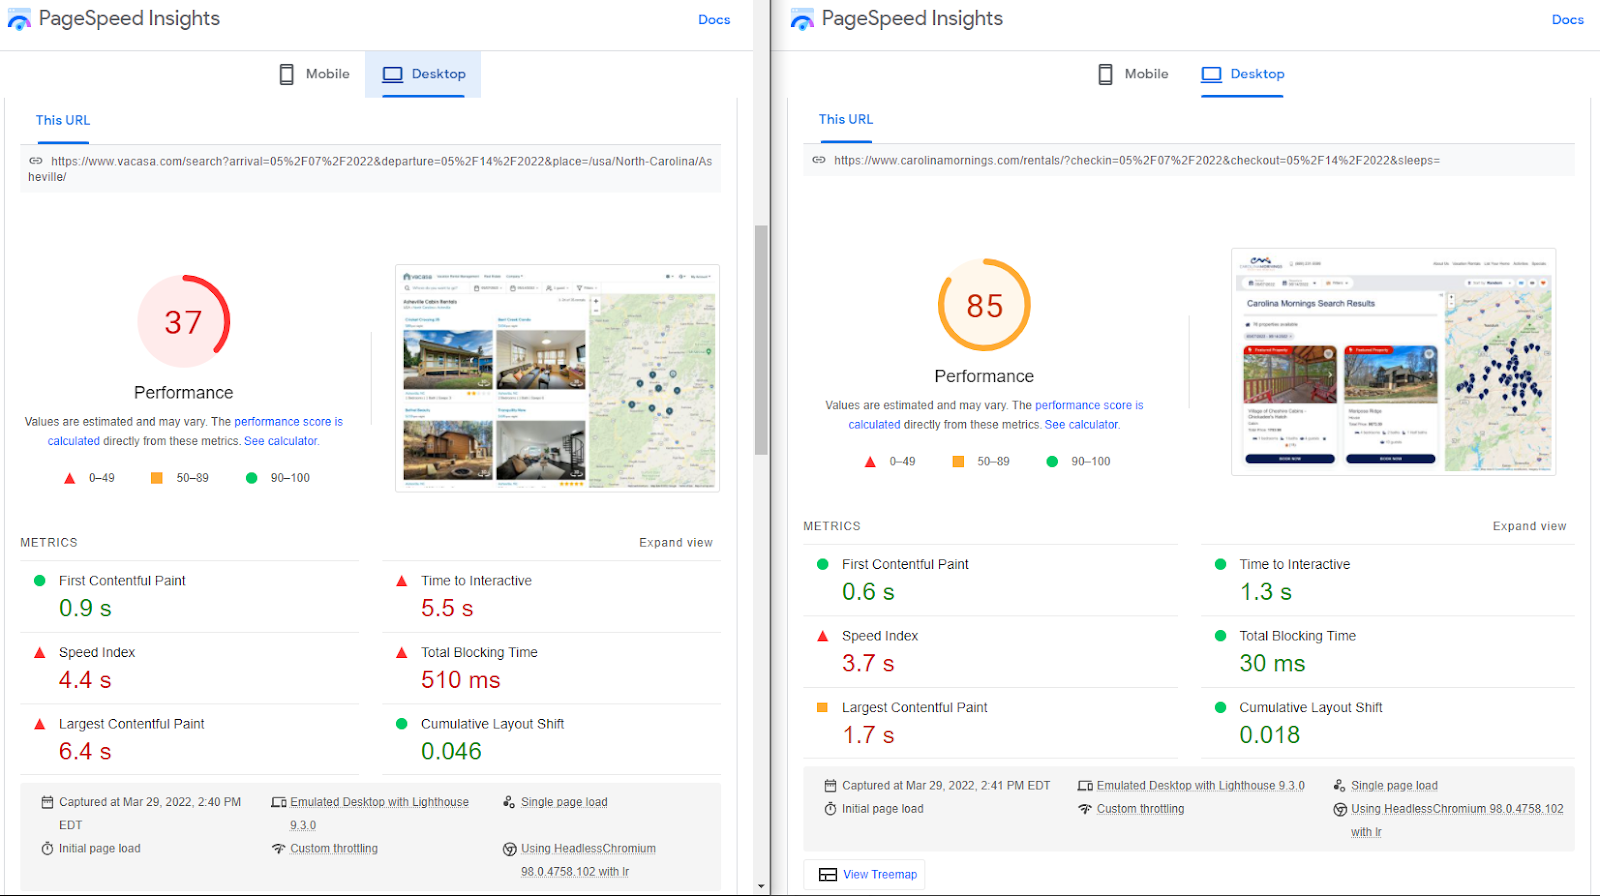Click the PageSpeed Insights logo in left window

pos(19,19)
